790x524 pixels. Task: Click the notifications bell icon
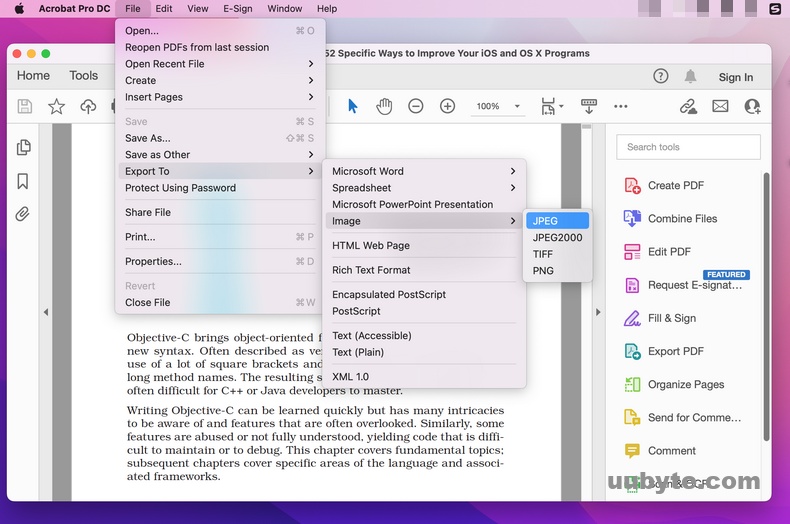pos(690,76)
